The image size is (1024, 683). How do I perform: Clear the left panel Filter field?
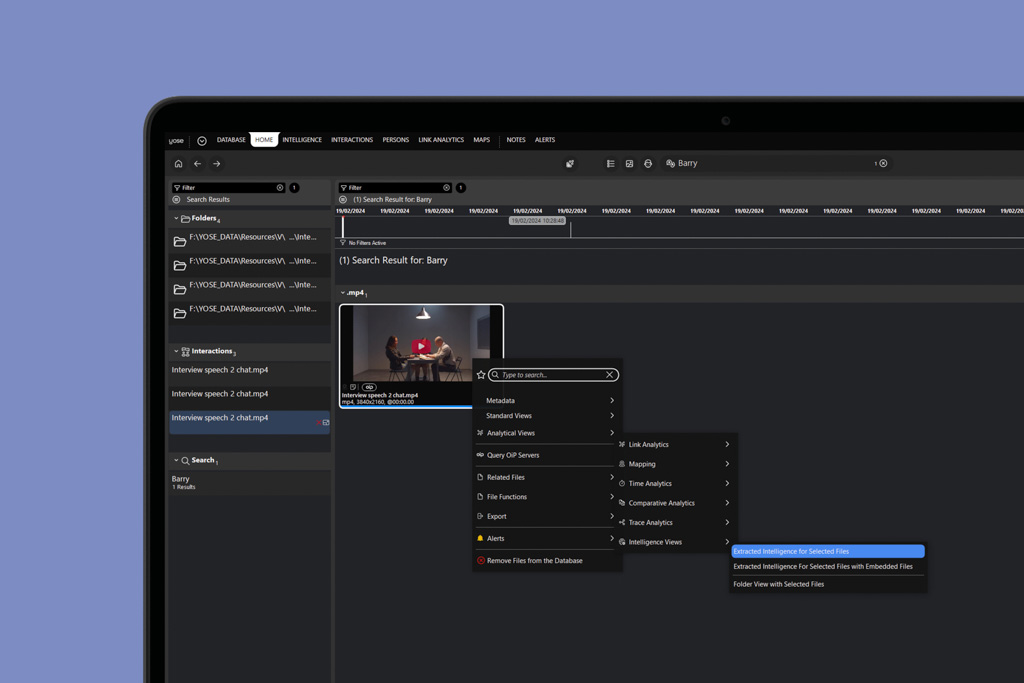(280, 188)
